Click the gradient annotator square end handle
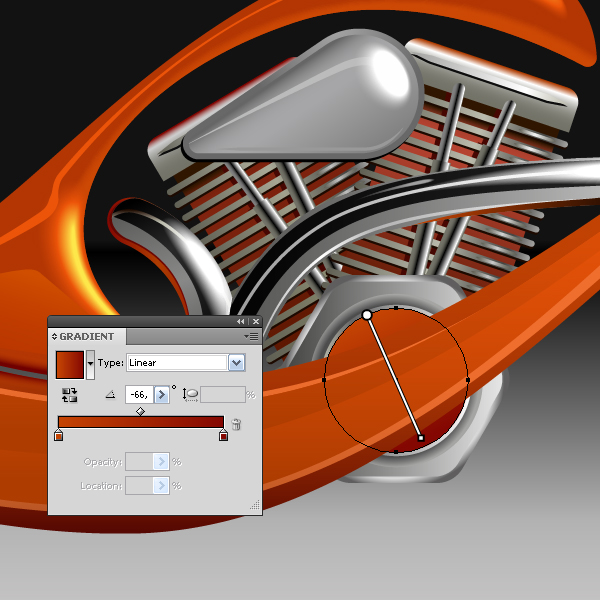Screen dimensions: 600x600 point(421,438)
